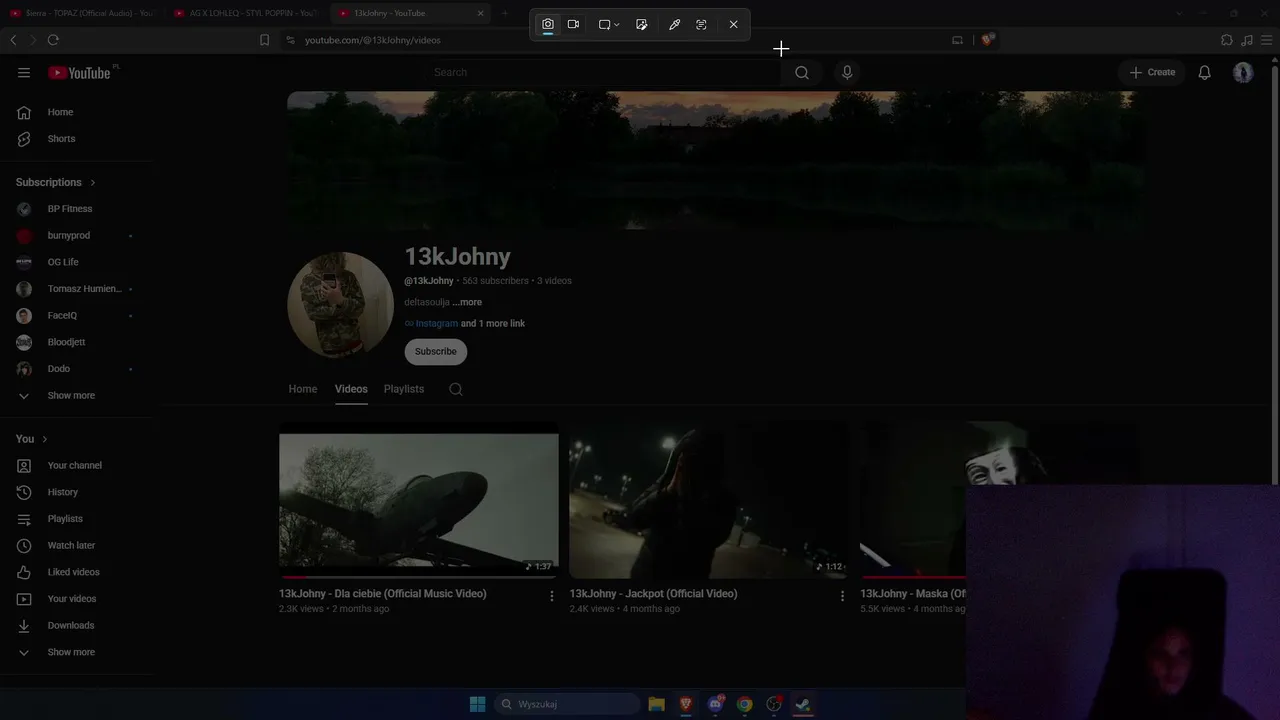This screenshot has width=1280, height=720.
Task: Open Steam from the taskbar
Action: tap(802, 704)
